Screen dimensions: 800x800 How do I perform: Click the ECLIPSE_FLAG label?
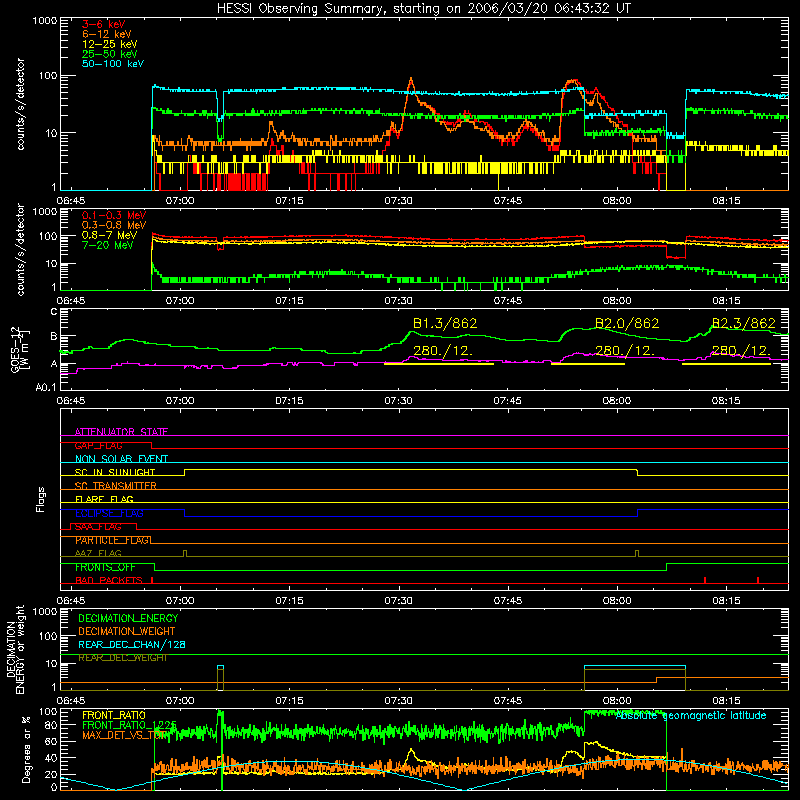pos(109,513)
